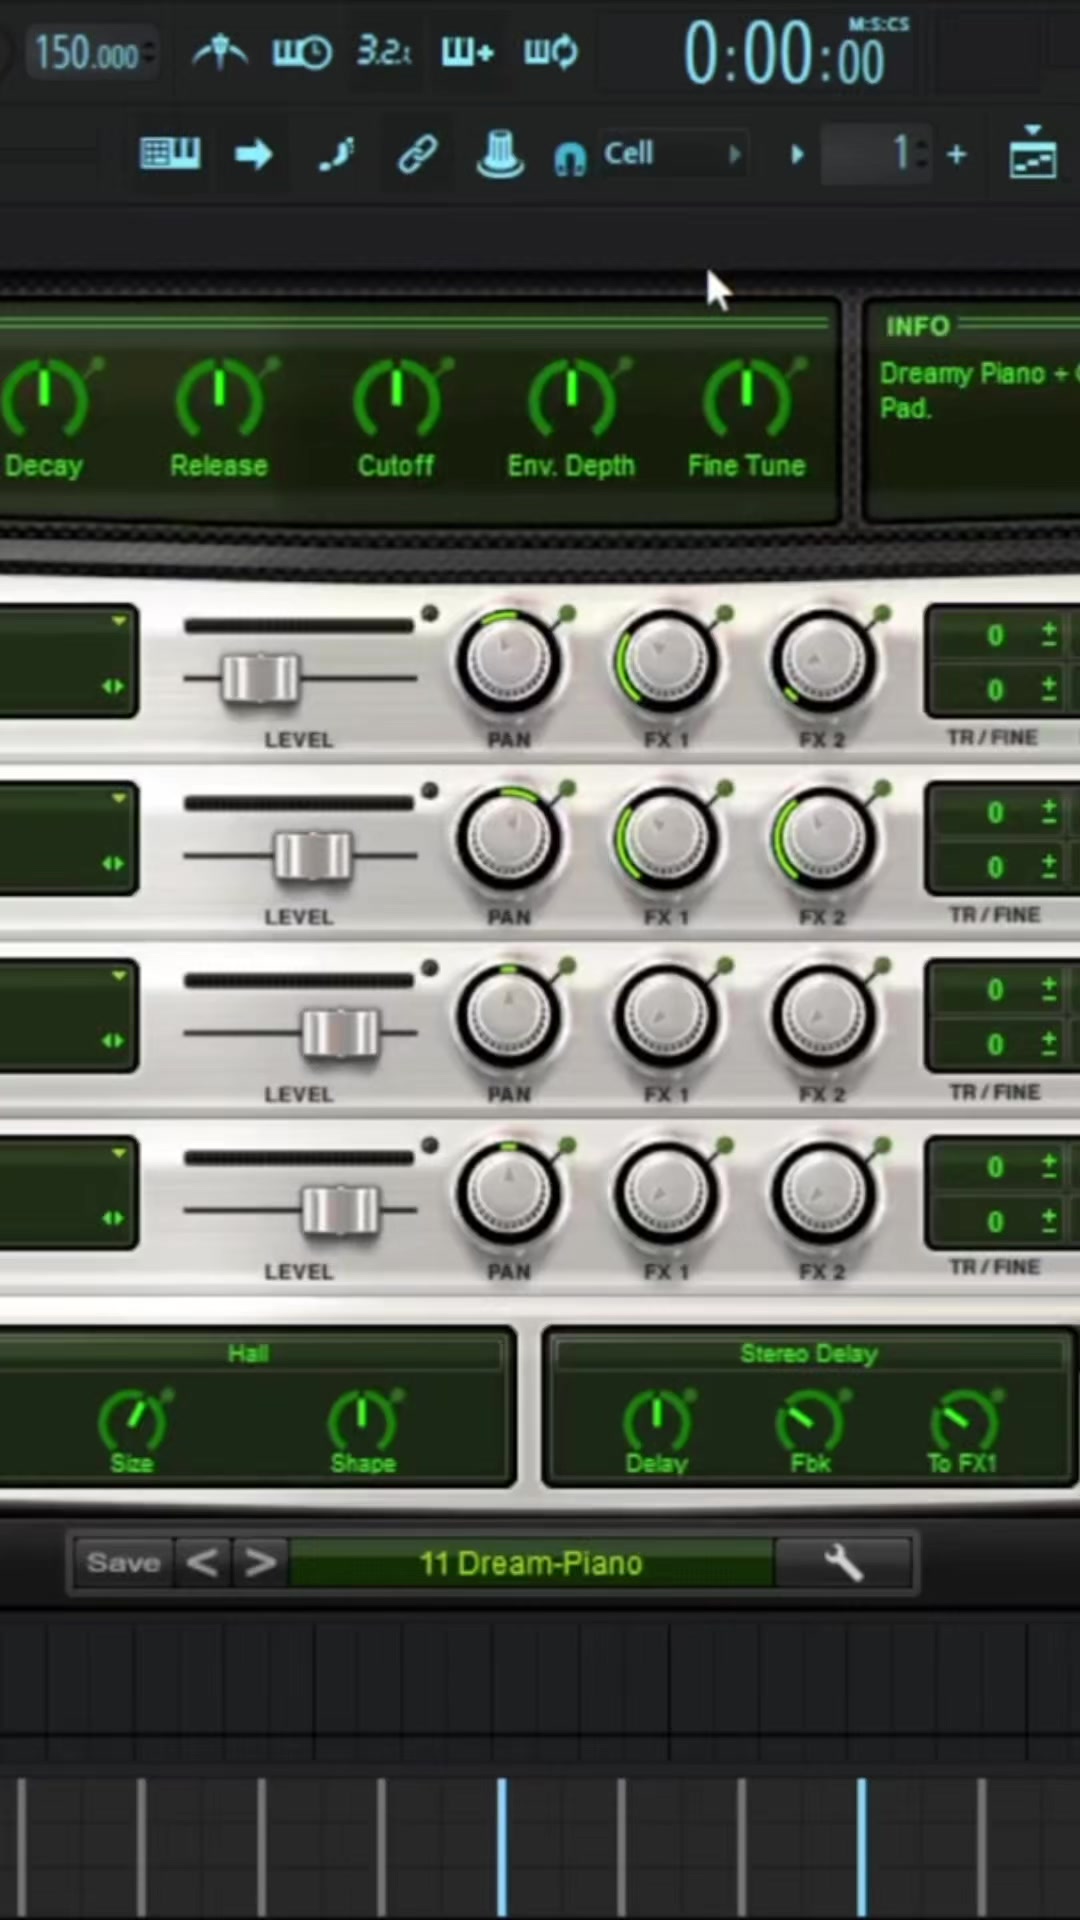Image resolution: width=1080 pixels, height=1920 pixels.
Task: Go to previous preset with < button
Action: point(203,1562)
